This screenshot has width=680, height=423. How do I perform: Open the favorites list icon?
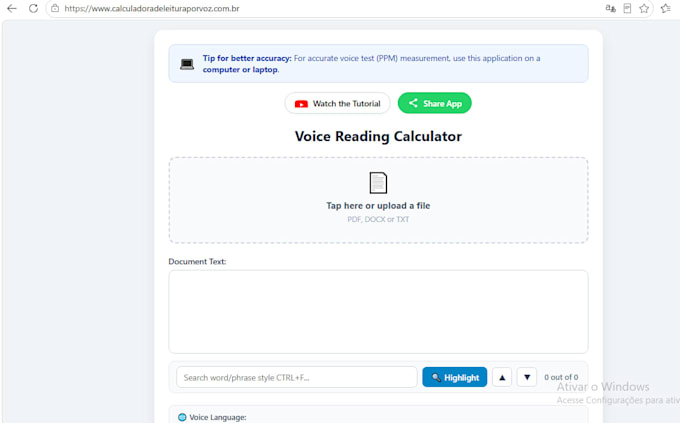point(666,8)
